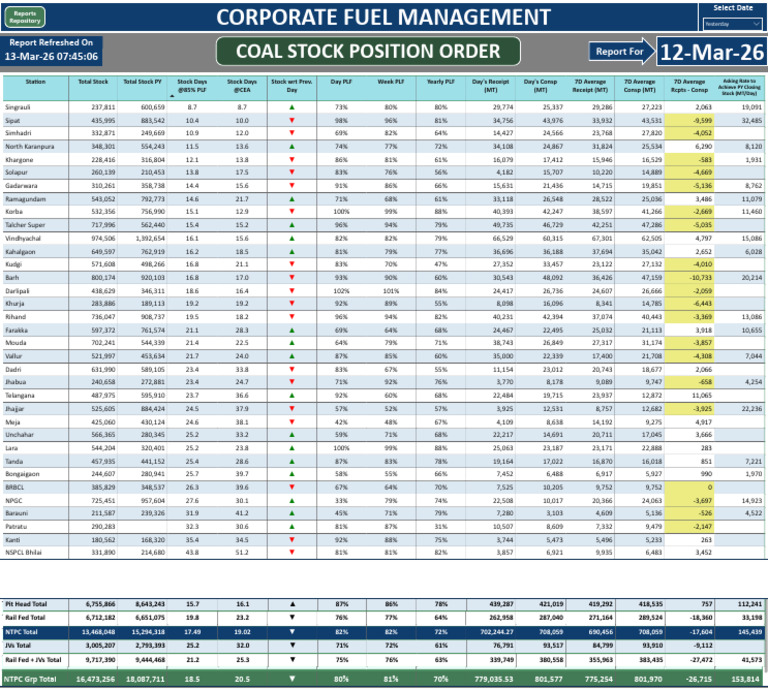Click the green up arrow in Telangana row
The width and height of the screenshot is (768, 690).
click(292, 395)
